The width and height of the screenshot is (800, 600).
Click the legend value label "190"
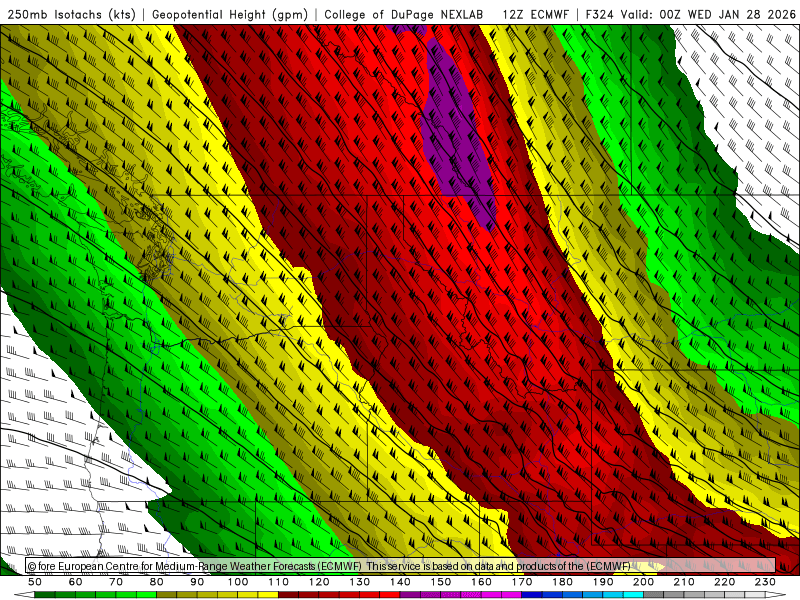click(x=603, y=582)
